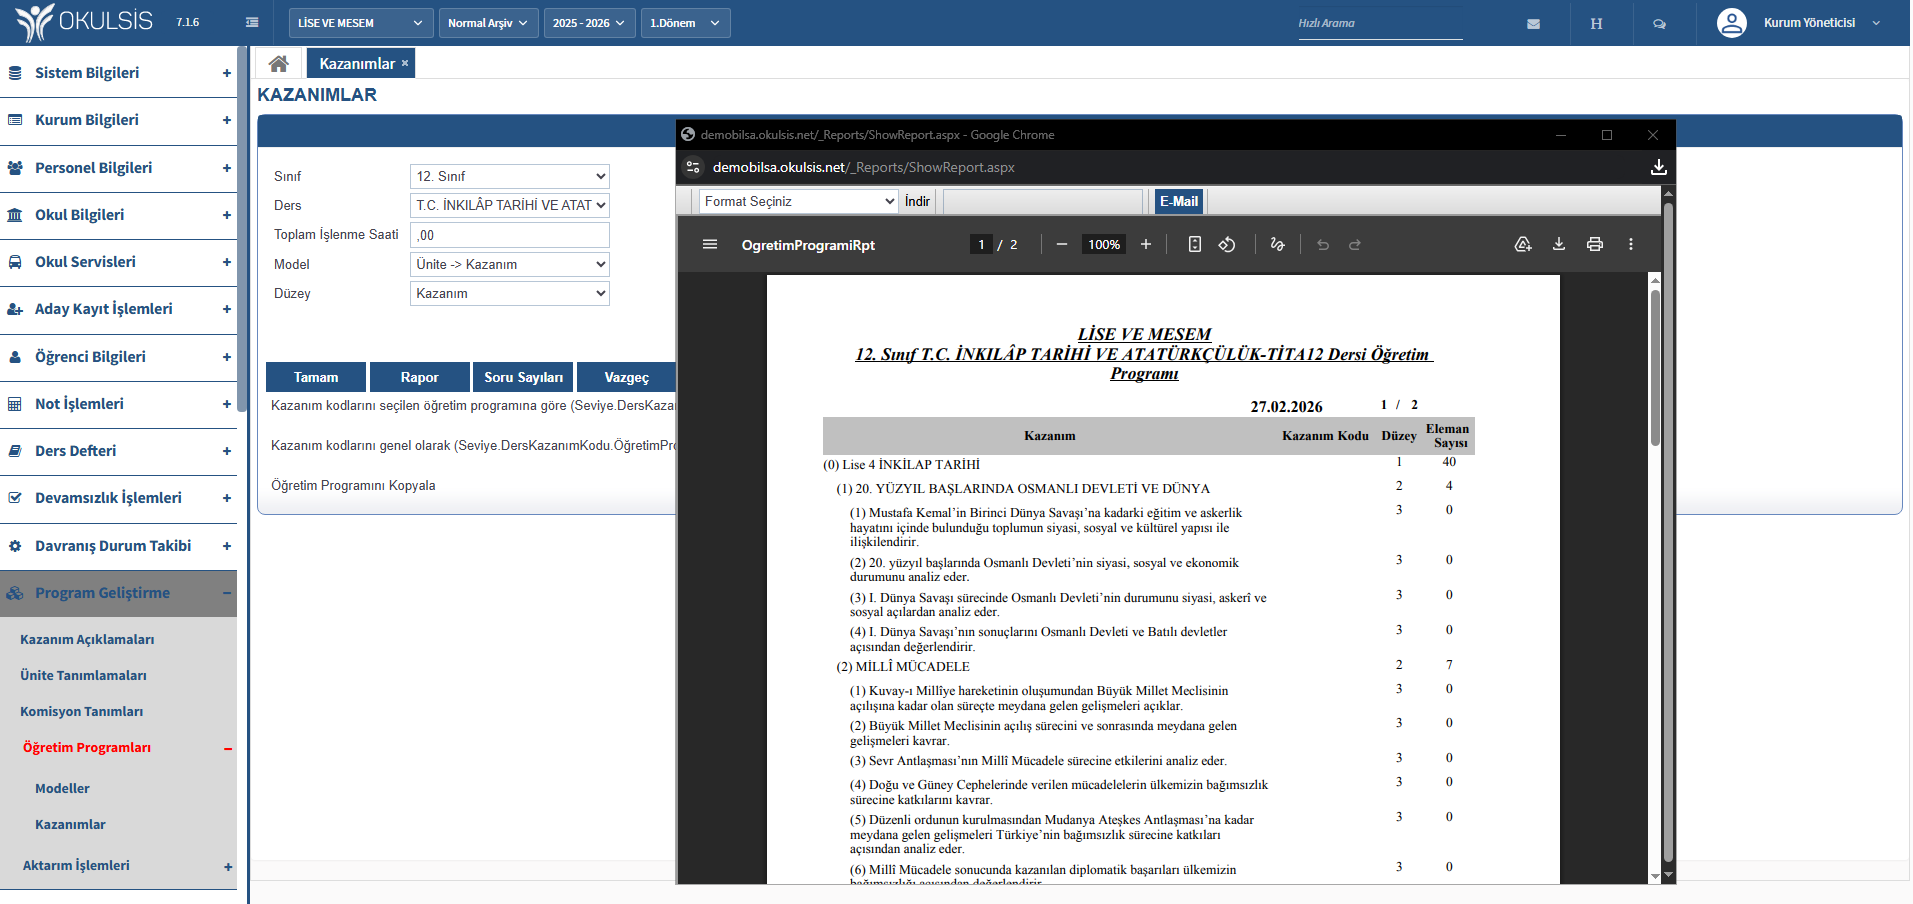Click the E-Mail button in report
The height and width of the screenshot is (904, 1913).
click(x=1179, y=202)
